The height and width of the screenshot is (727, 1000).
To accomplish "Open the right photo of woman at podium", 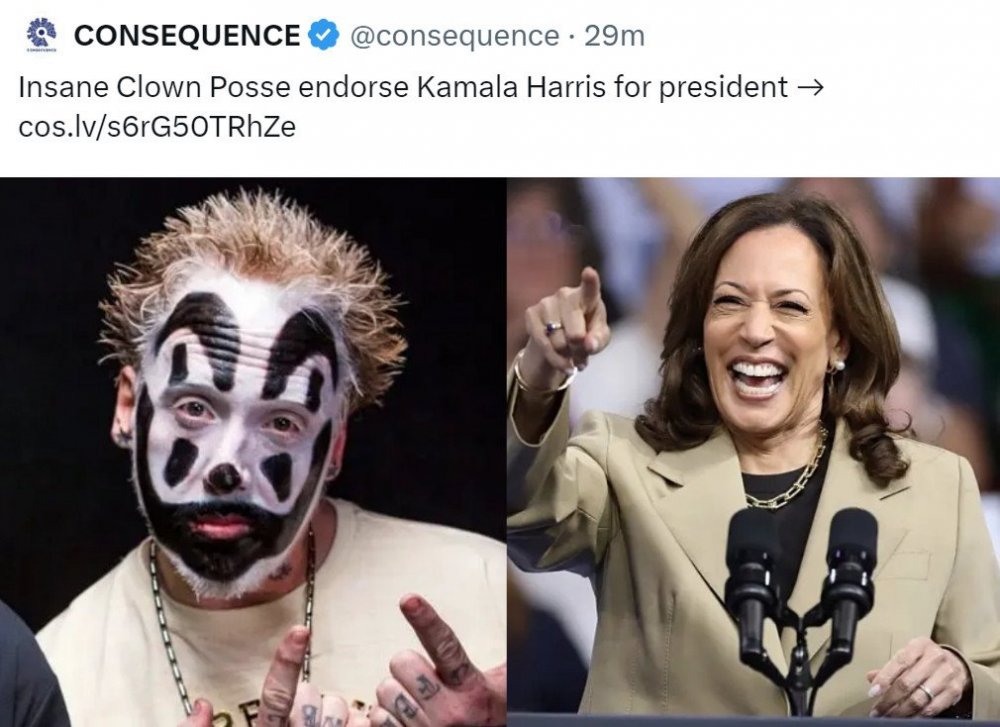I will coord(753,450).
